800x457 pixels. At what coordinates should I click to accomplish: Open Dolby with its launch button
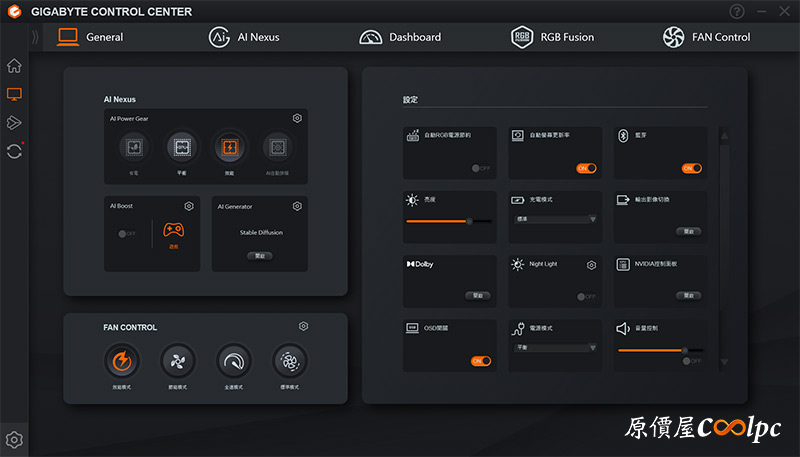pyautogui.click(x=478, y=295)
